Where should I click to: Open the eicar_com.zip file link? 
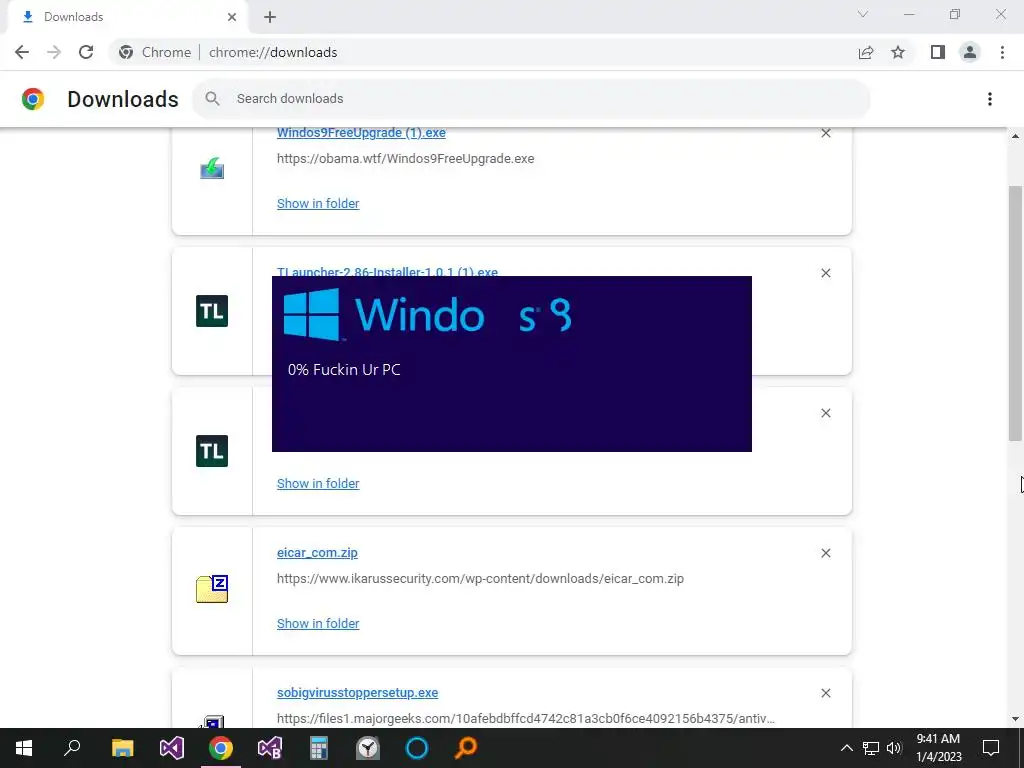point(317,553)
